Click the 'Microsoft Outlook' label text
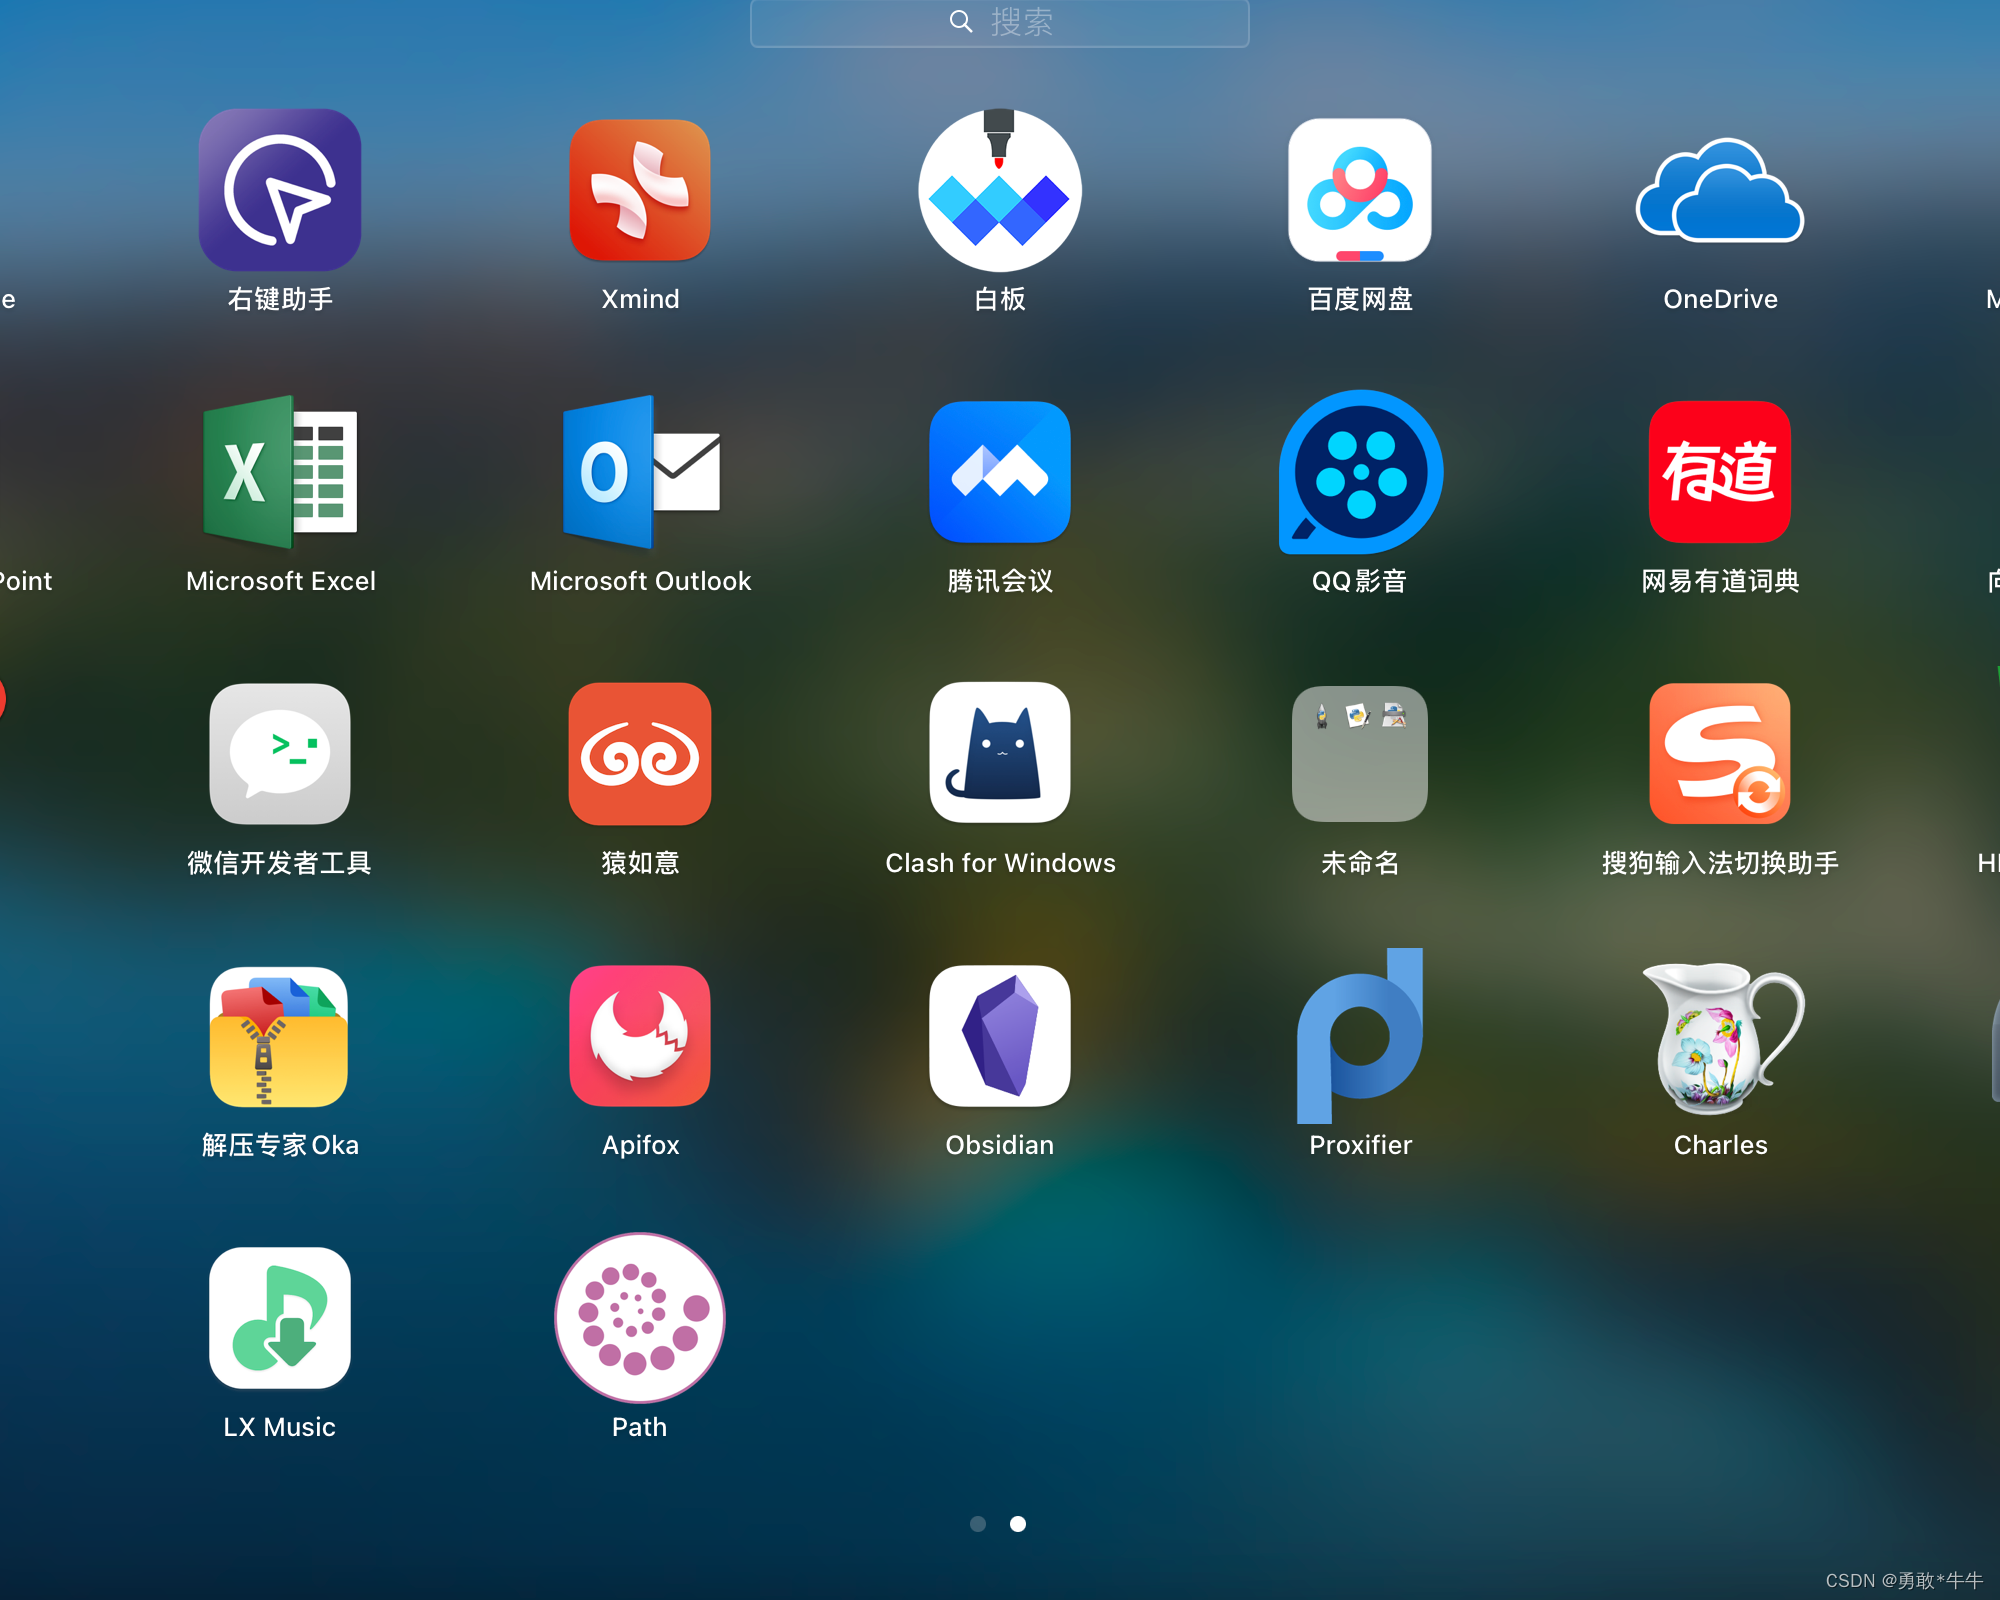This screenshot has width=2000, height=1600. click(x=640, y=581)
